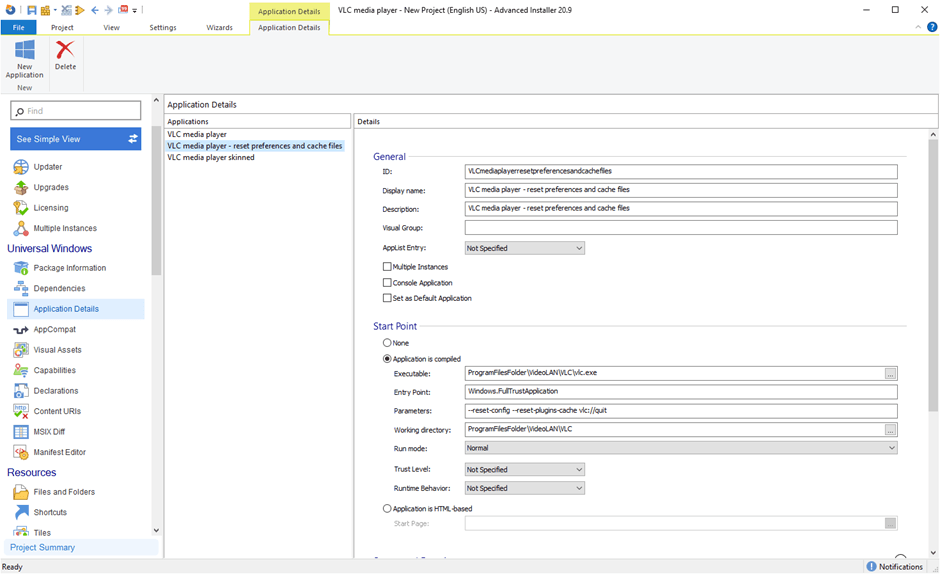Open the Wizards ribbon tab
The image size is (940, 574).
coord(219,27)
